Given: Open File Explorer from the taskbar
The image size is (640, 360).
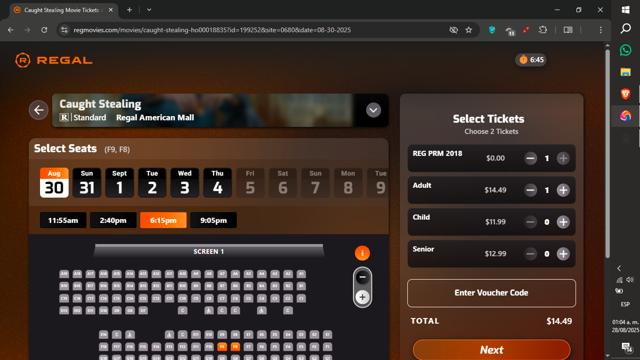Looking at the screenshot, I should click(625, 72).
